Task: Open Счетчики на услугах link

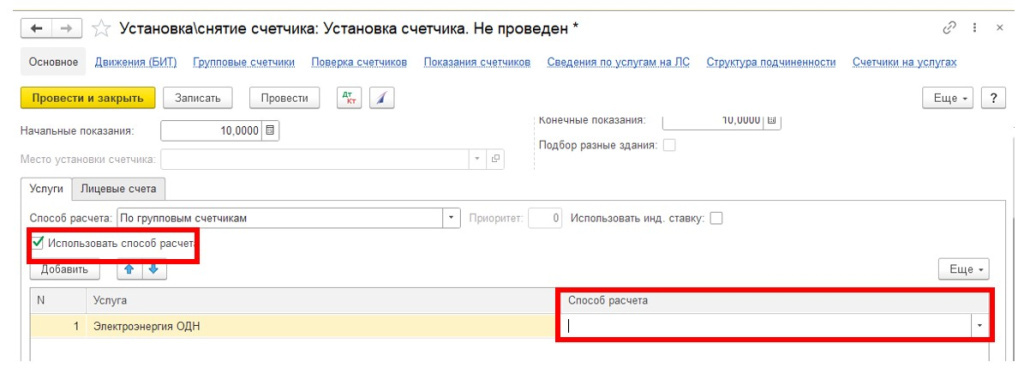Action: coord(904,62)
